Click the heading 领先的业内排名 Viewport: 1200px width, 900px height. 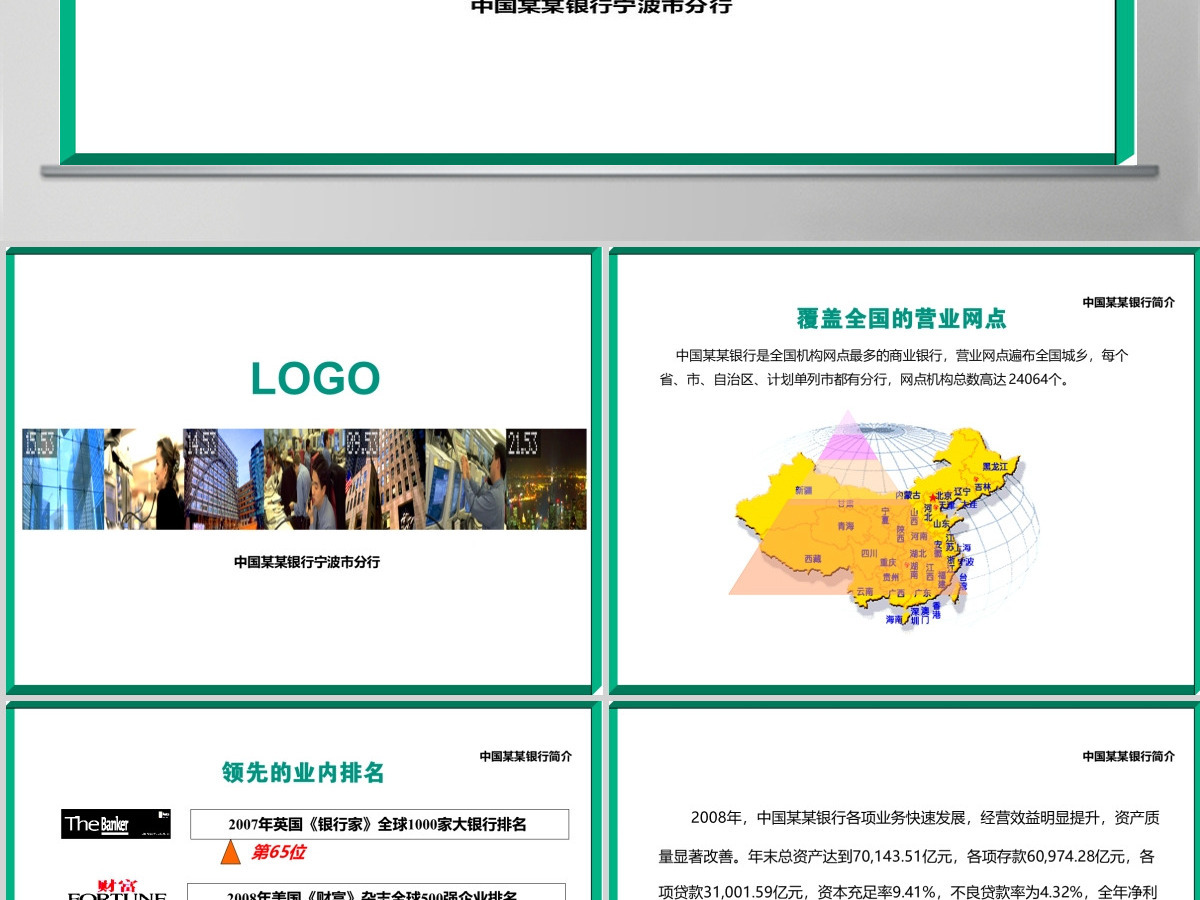tap(303, 772)
